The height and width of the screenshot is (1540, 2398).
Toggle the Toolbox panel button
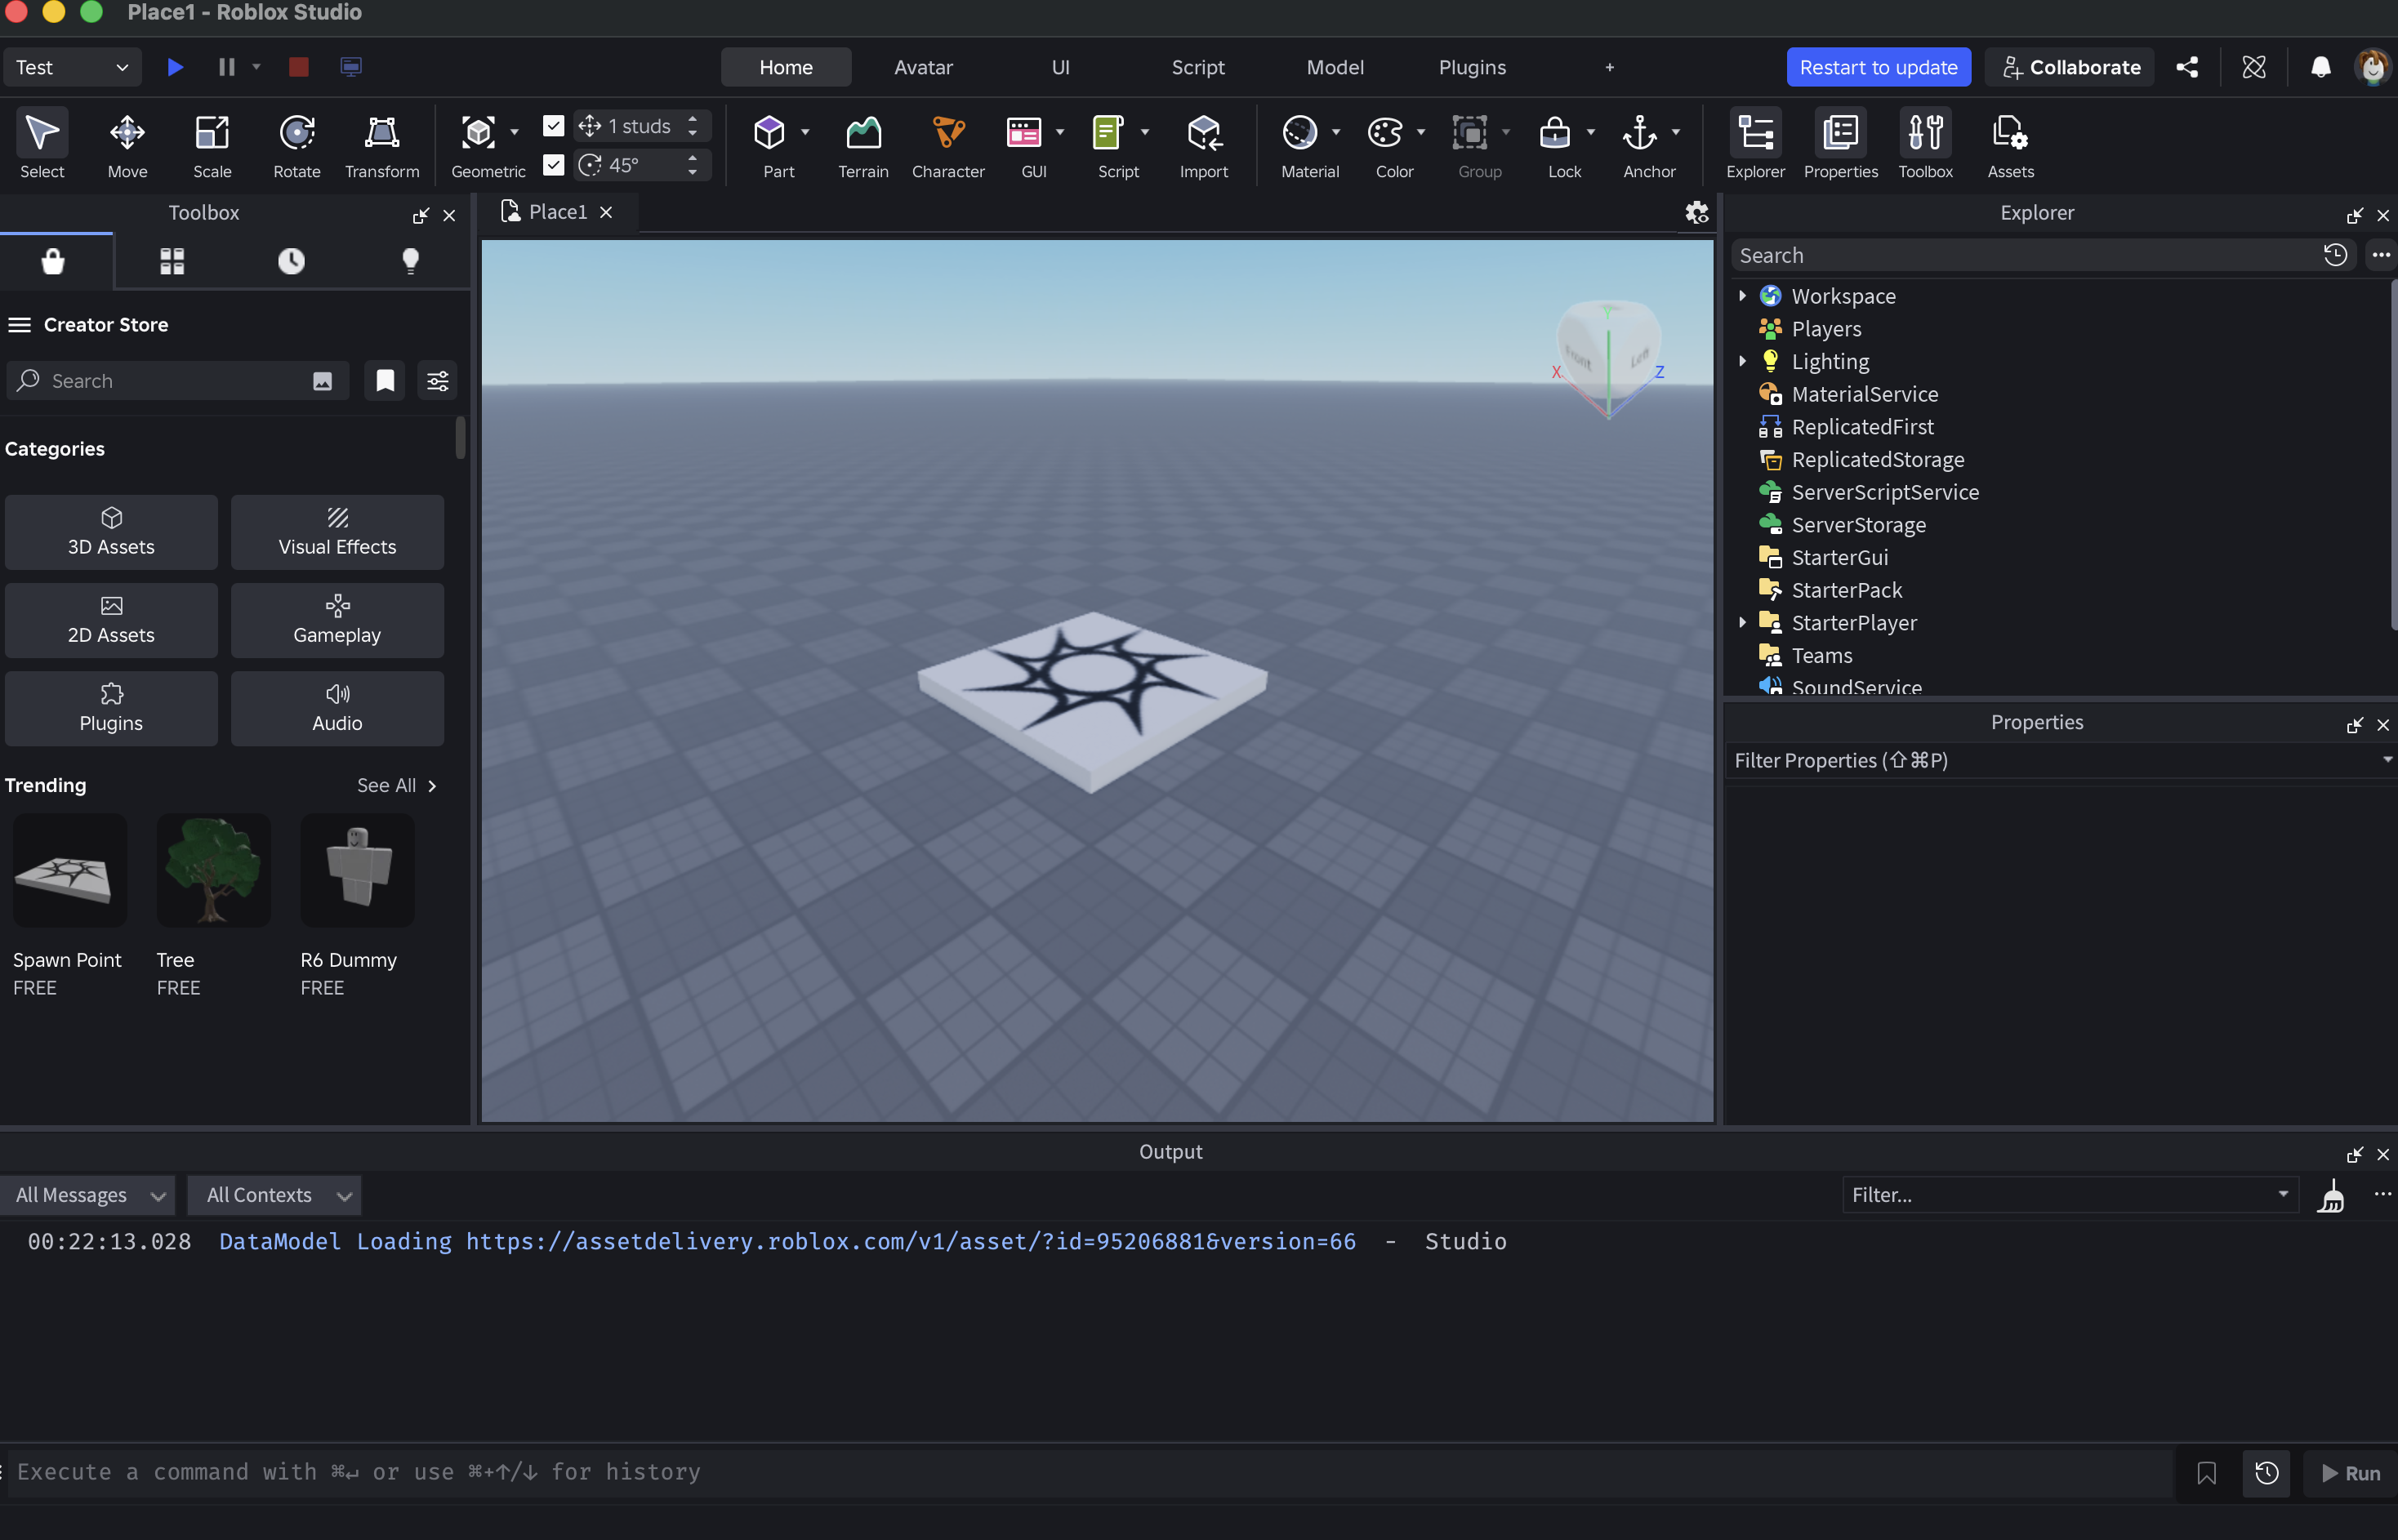[1925, 144]
